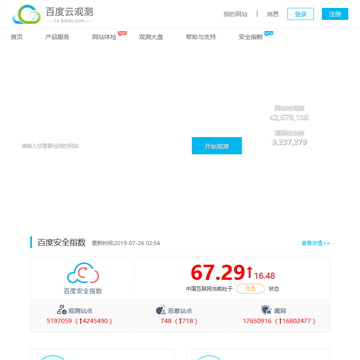Click the 百度安全指数 section heading
The image size is (360, 360).
[61, 242]
